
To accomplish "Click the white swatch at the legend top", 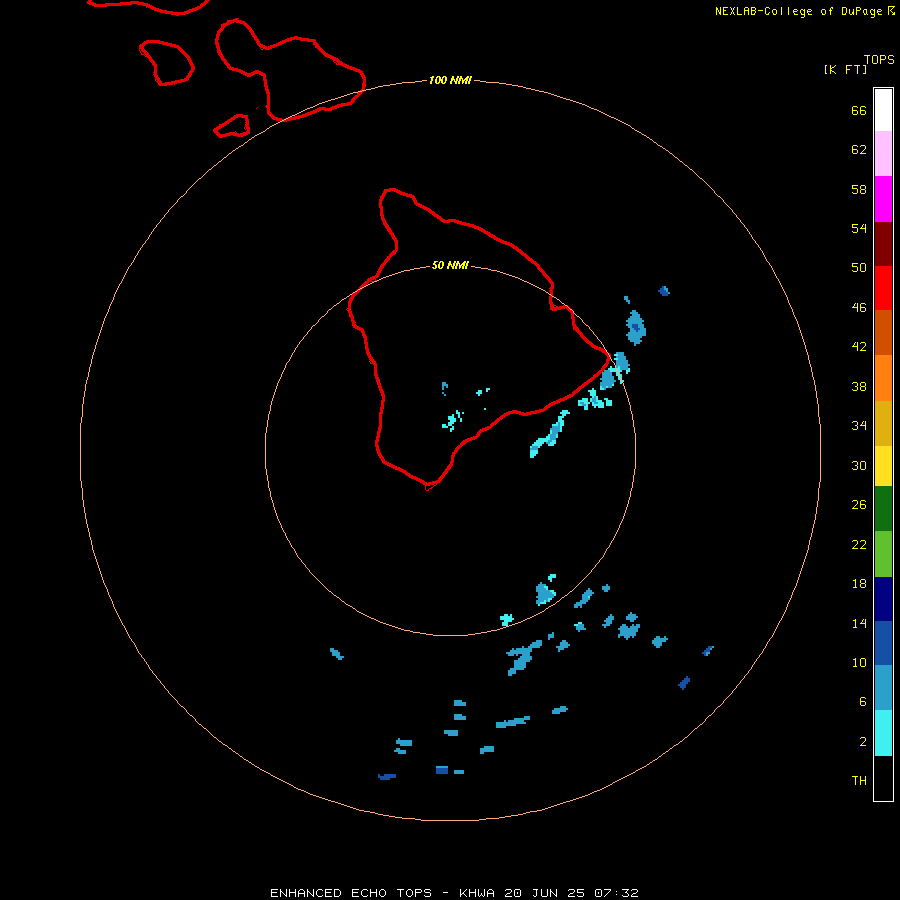I will pyautogui.click(x=883, y=110).
